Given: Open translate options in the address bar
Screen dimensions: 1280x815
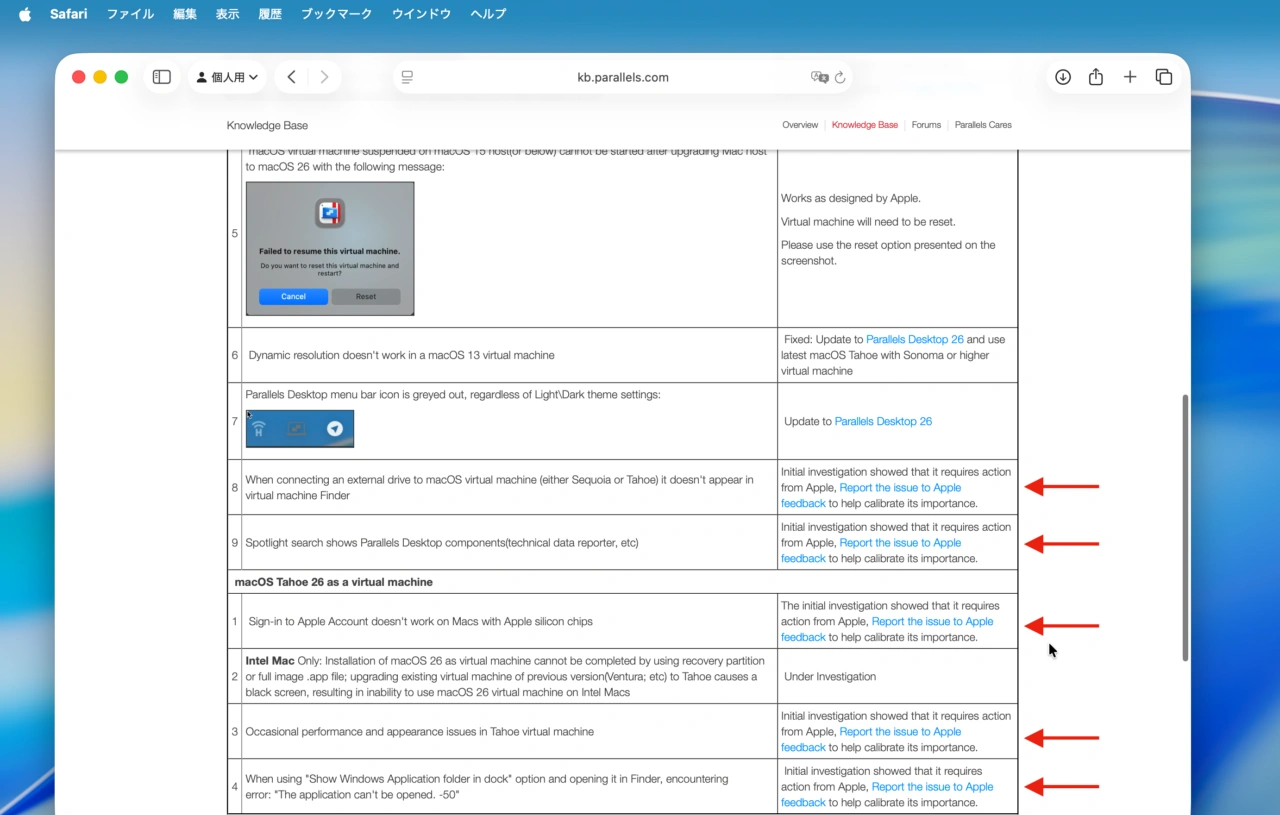Looking at the screenshot, I should click(818, 76).
